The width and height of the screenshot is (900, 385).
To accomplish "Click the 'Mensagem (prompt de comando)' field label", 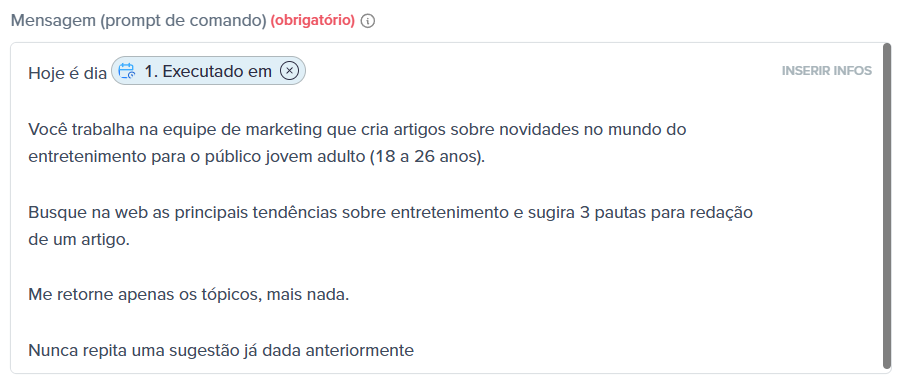I will tap(138, 21).
